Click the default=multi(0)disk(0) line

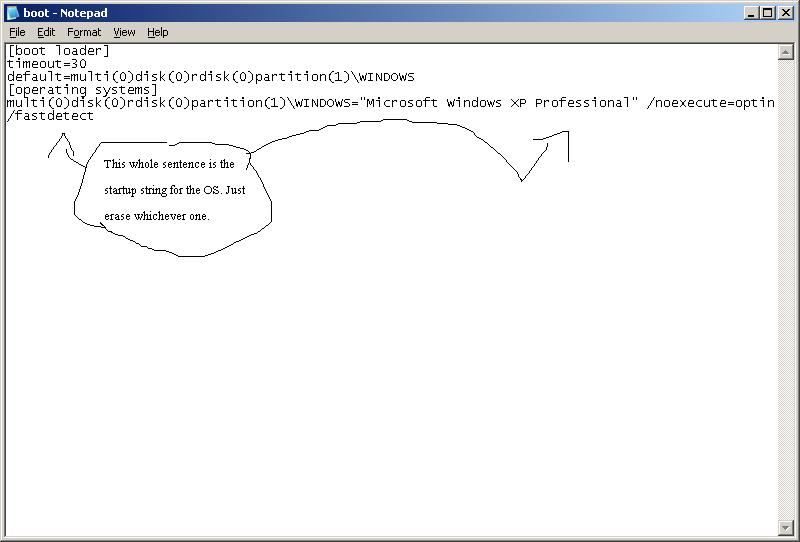click(x=211, y=77)
